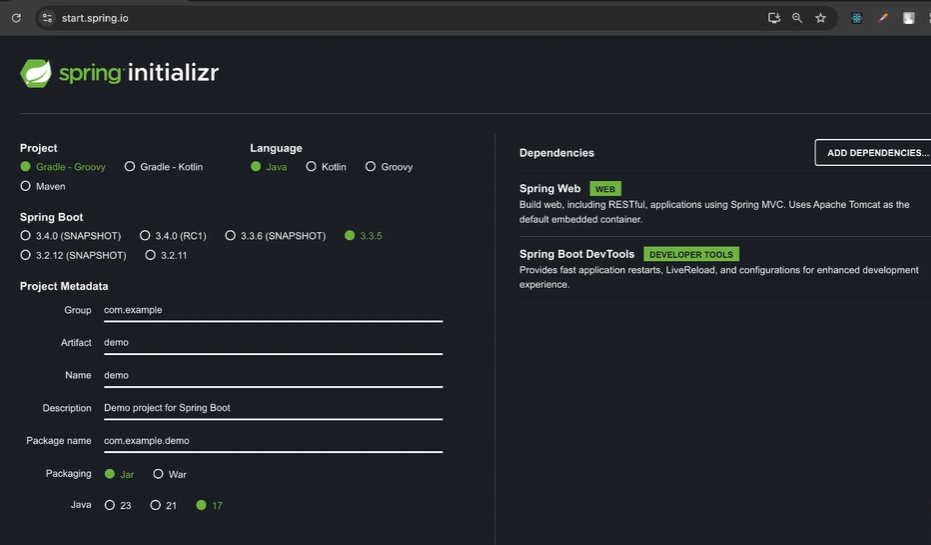Select Spring Boot 3.2.12 (SNAPSHOT)
This screenshot has height=545, width=931.
tap(74, 255)
